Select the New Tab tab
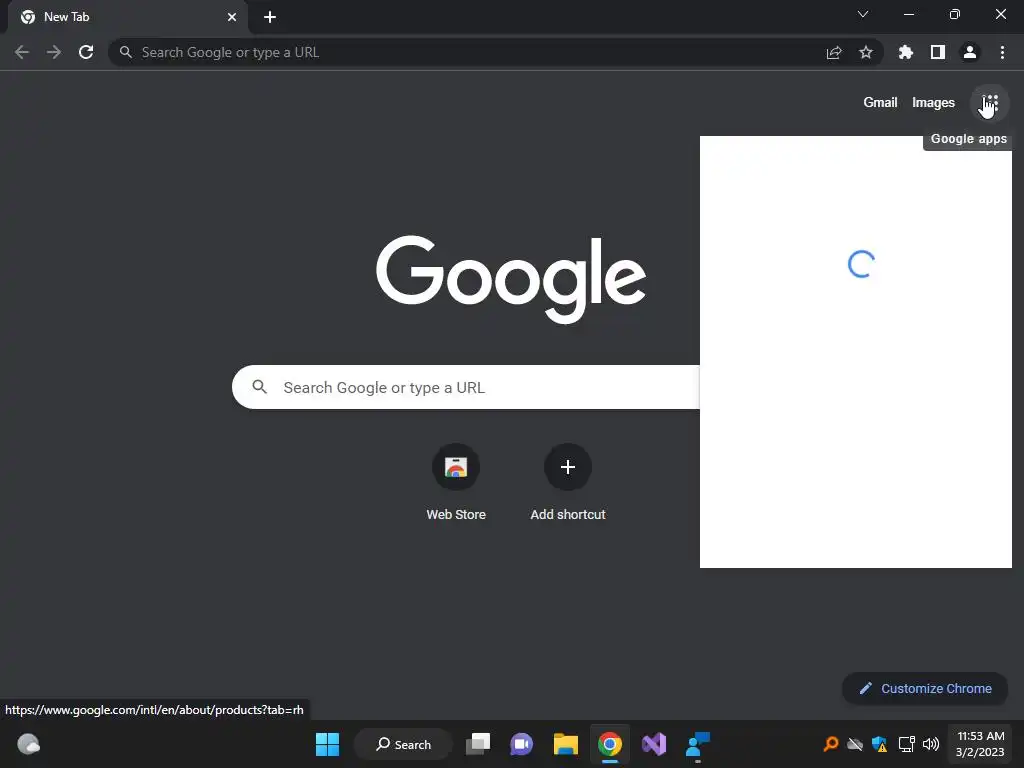 tap(128, 17)
